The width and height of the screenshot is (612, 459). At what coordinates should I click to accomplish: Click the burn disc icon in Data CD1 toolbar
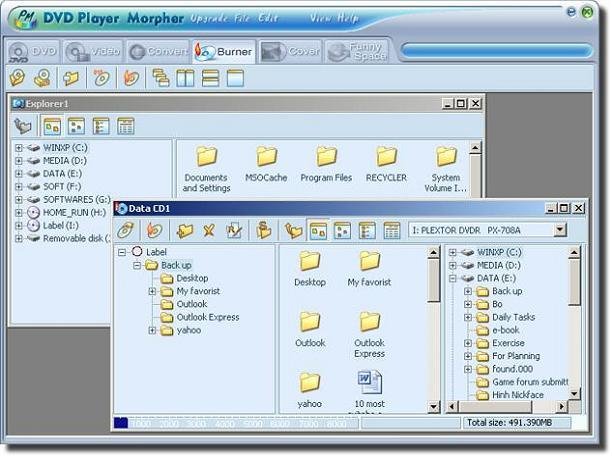[x=154, y=230]
